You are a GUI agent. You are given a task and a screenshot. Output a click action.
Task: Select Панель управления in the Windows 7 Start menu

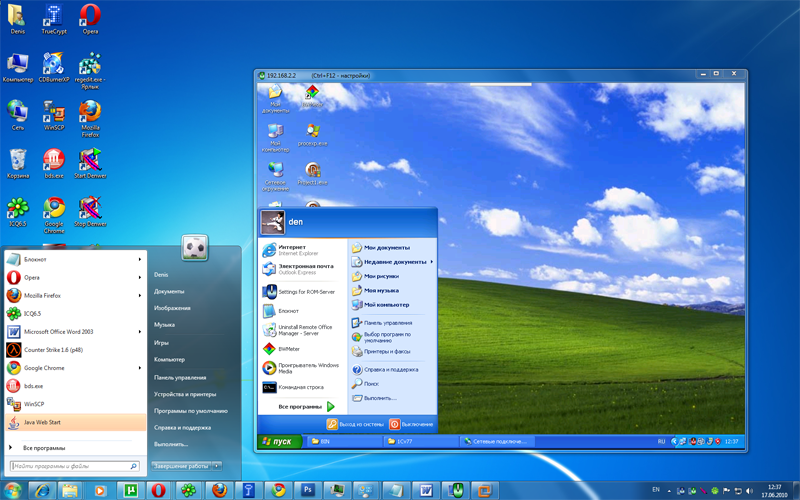tap(180, 377)
